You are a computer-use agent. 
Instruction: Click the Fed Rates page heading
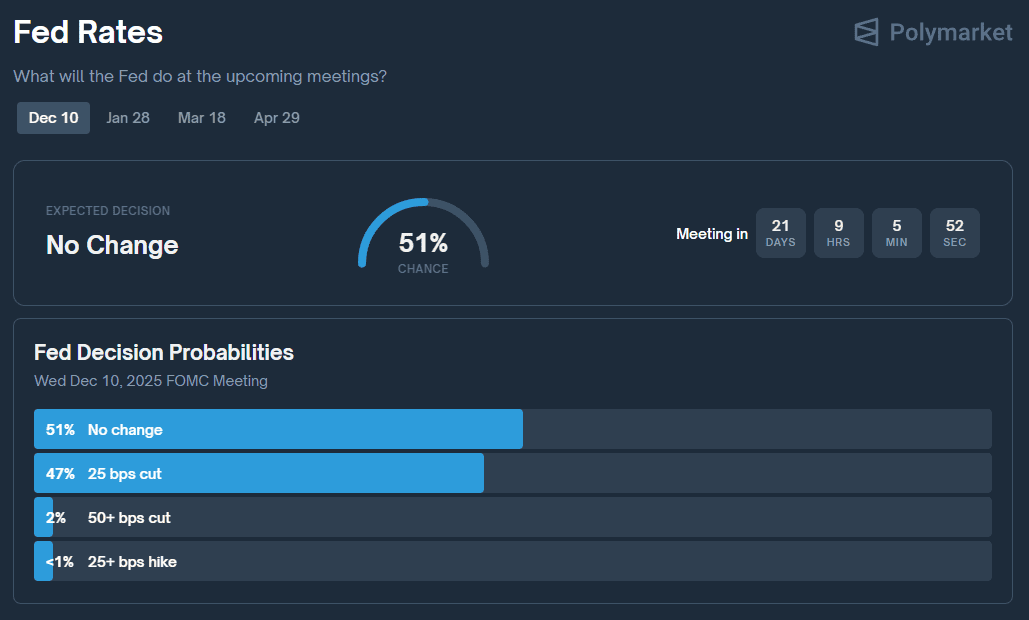88,32
